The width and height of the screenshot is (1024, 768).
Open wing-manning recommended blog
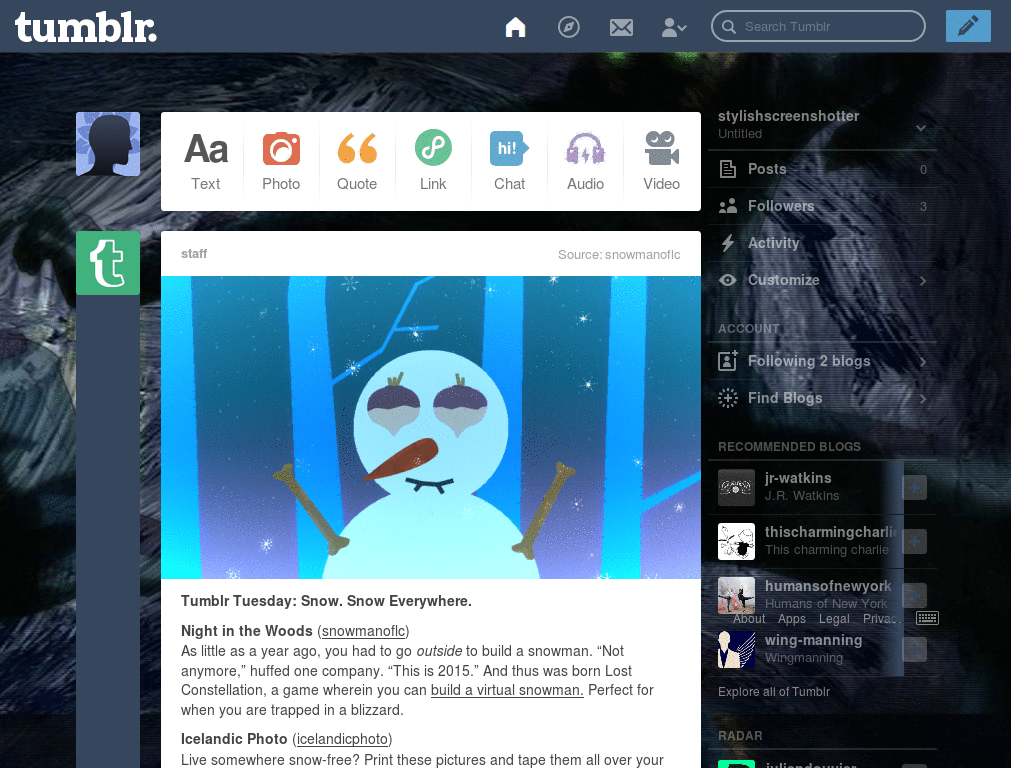814,641
